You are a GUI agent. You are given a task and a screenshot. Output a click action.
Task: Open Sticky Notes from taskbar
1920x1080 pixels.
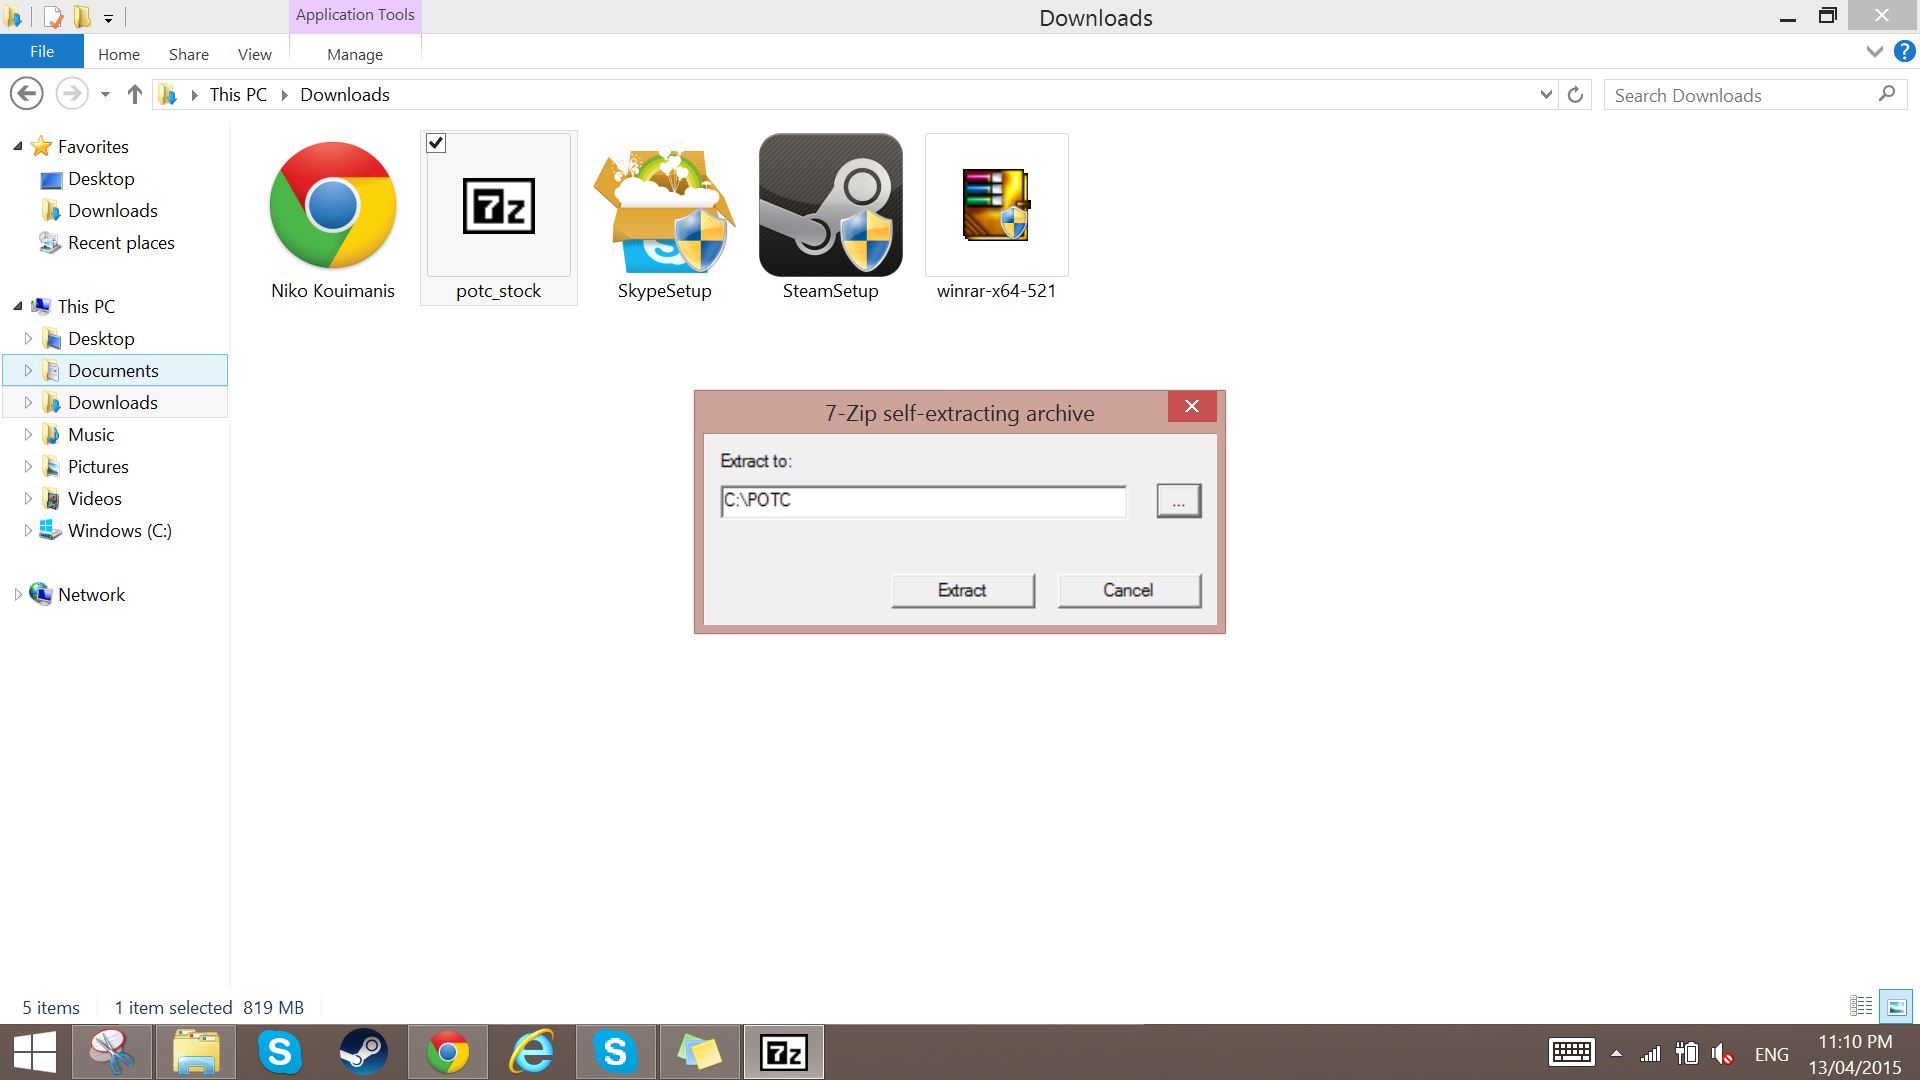[x=699, y=1052]
